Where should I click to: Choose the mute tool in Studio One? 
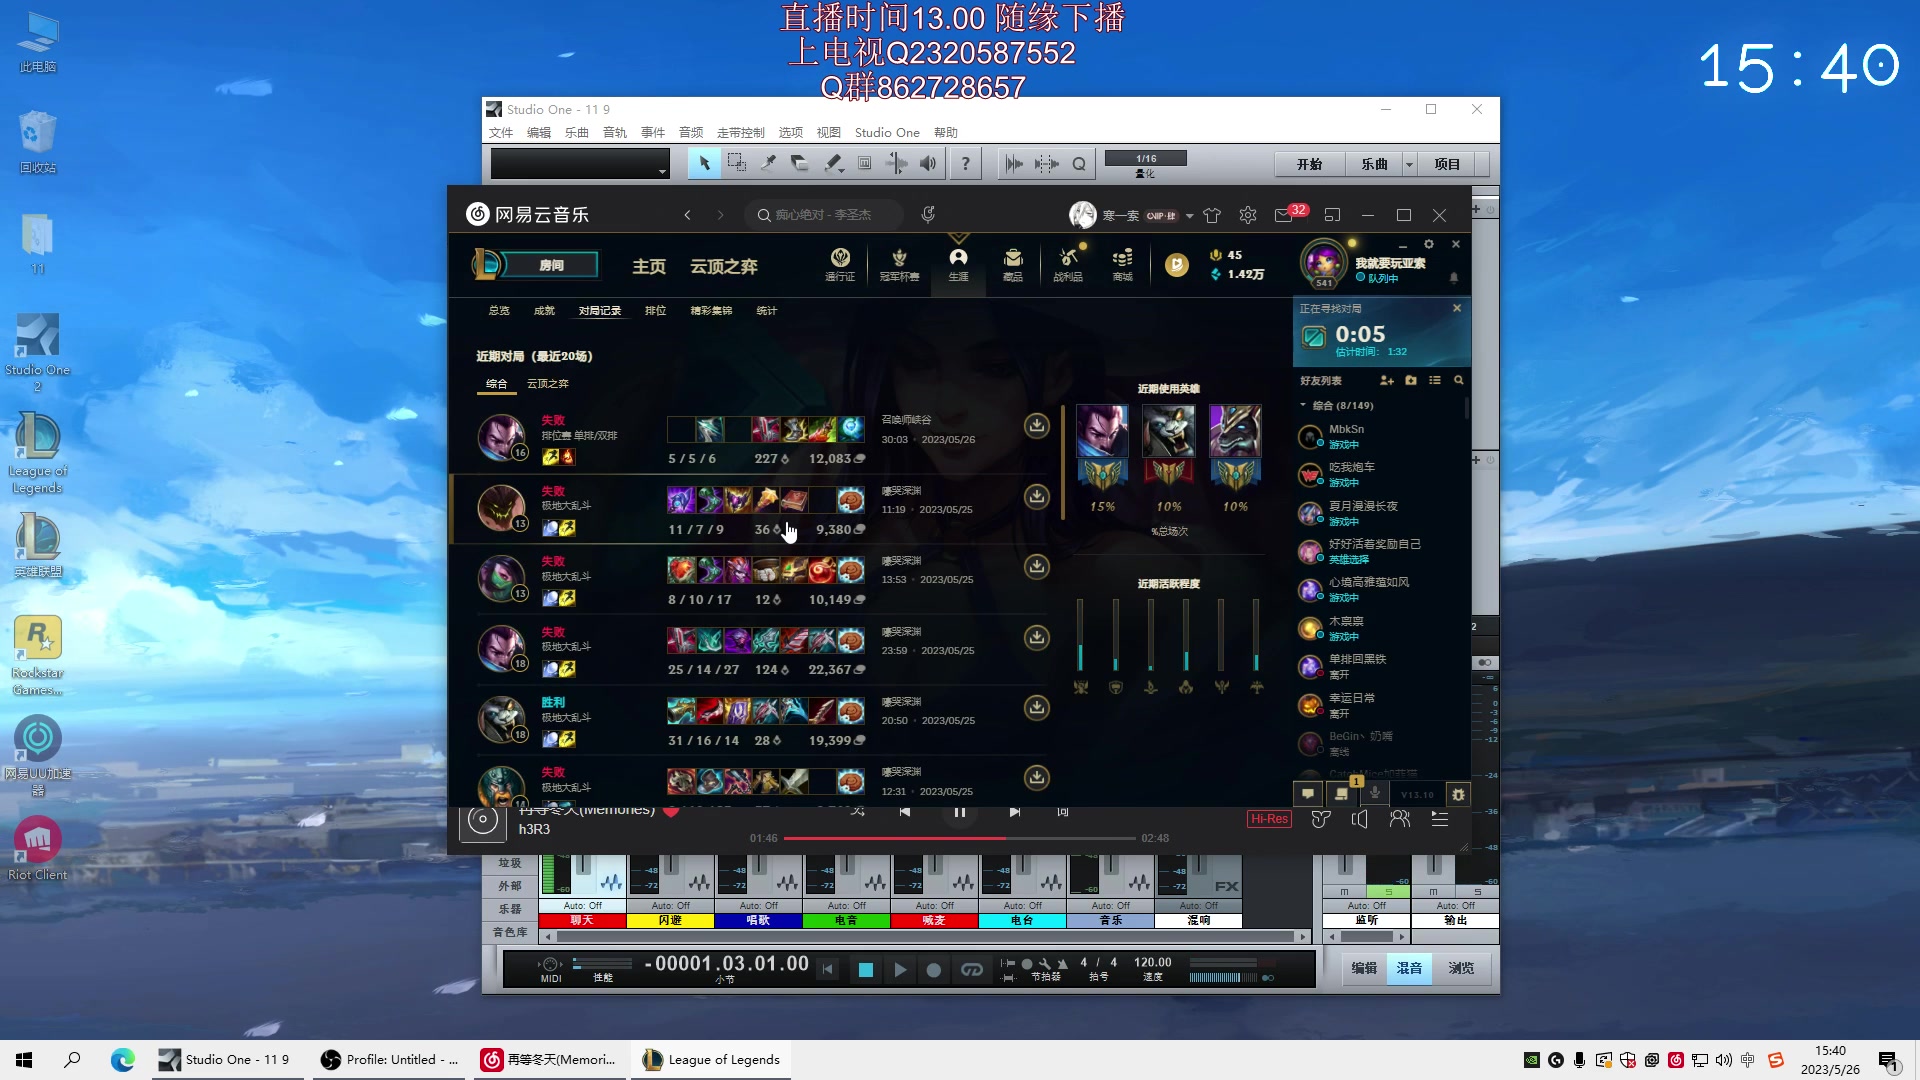(x=865, y=163)
